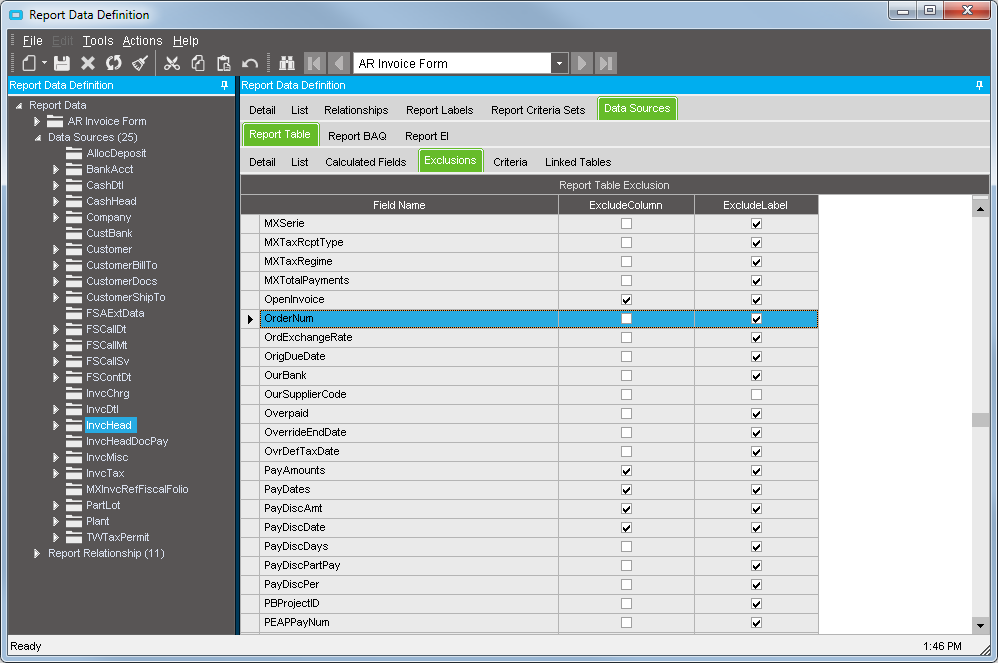Switch to the Report Labels tab
Screen dimensions: 998x663
[x=440, y=110]
